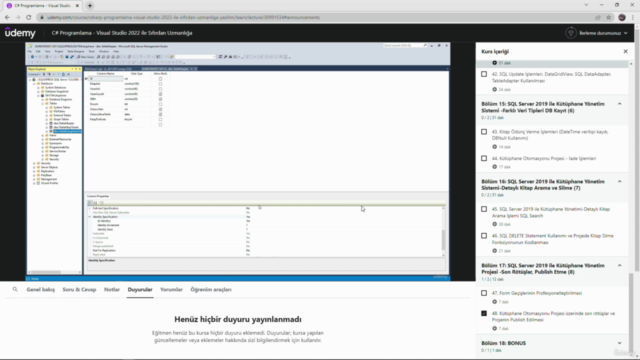Open a new browser tab
The height and width of the screenshot is (360, 640).
[x=90, y=6]
